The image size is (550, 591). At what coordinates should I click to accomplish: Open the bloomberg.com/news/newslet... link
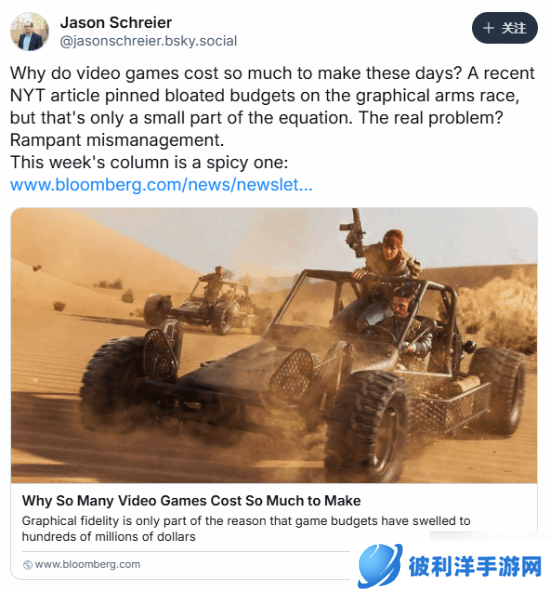(x=161, y=185)
